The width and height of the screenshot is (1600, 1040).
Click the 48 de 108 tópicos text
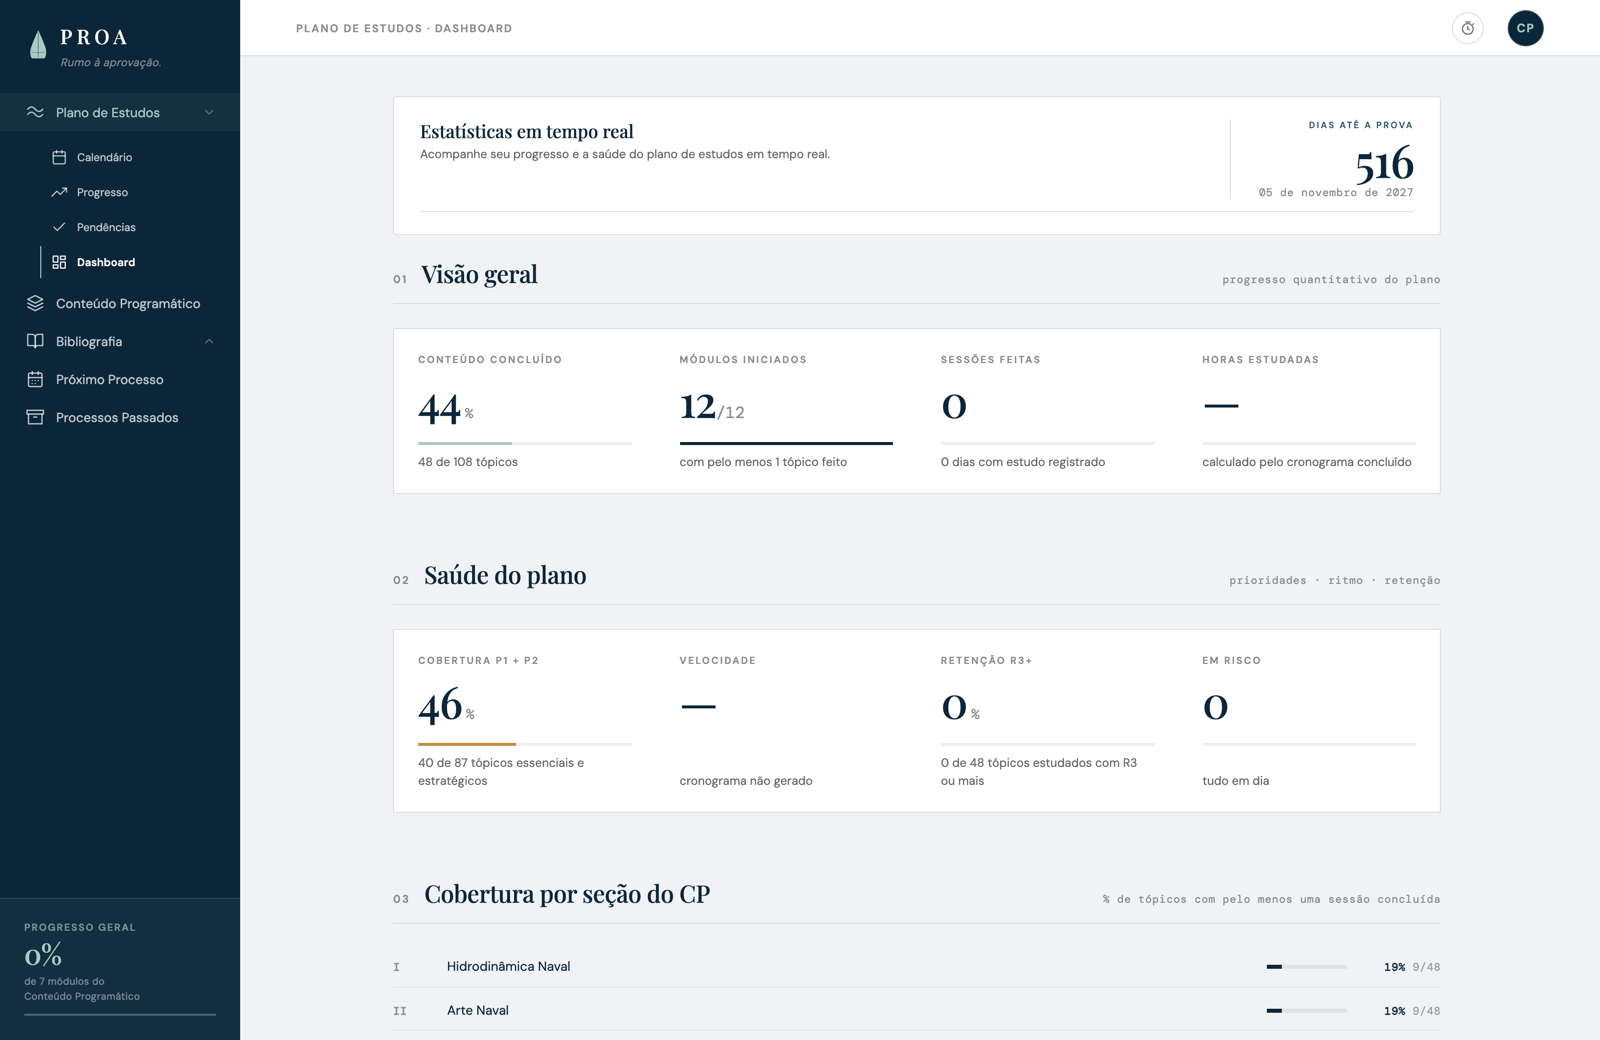tap(468, 462)
